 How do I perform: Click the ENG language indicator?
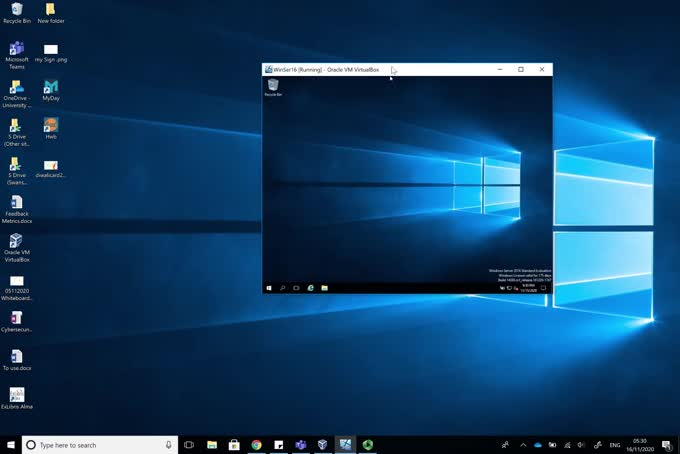point(615,445)
